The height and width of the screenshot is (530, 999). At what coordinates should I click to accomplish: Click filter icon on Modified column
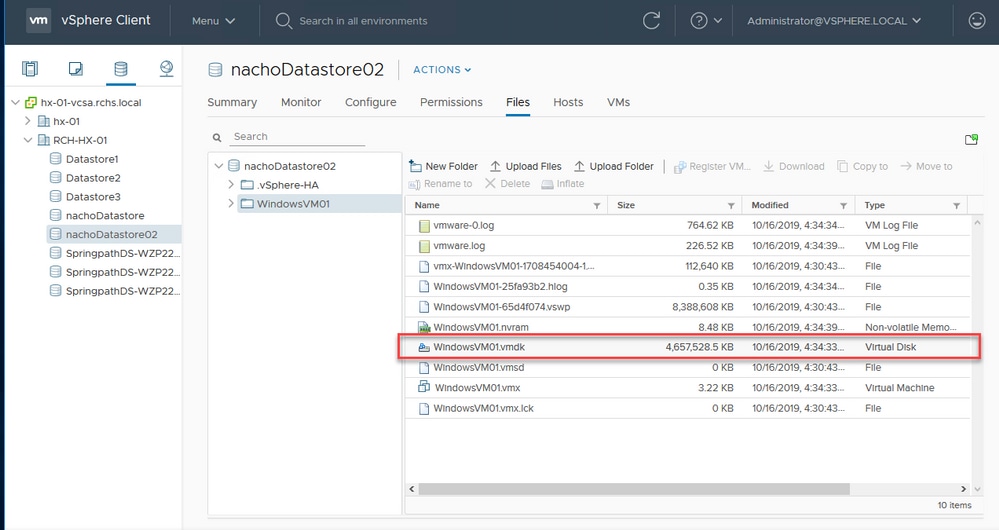coord(844,206)
